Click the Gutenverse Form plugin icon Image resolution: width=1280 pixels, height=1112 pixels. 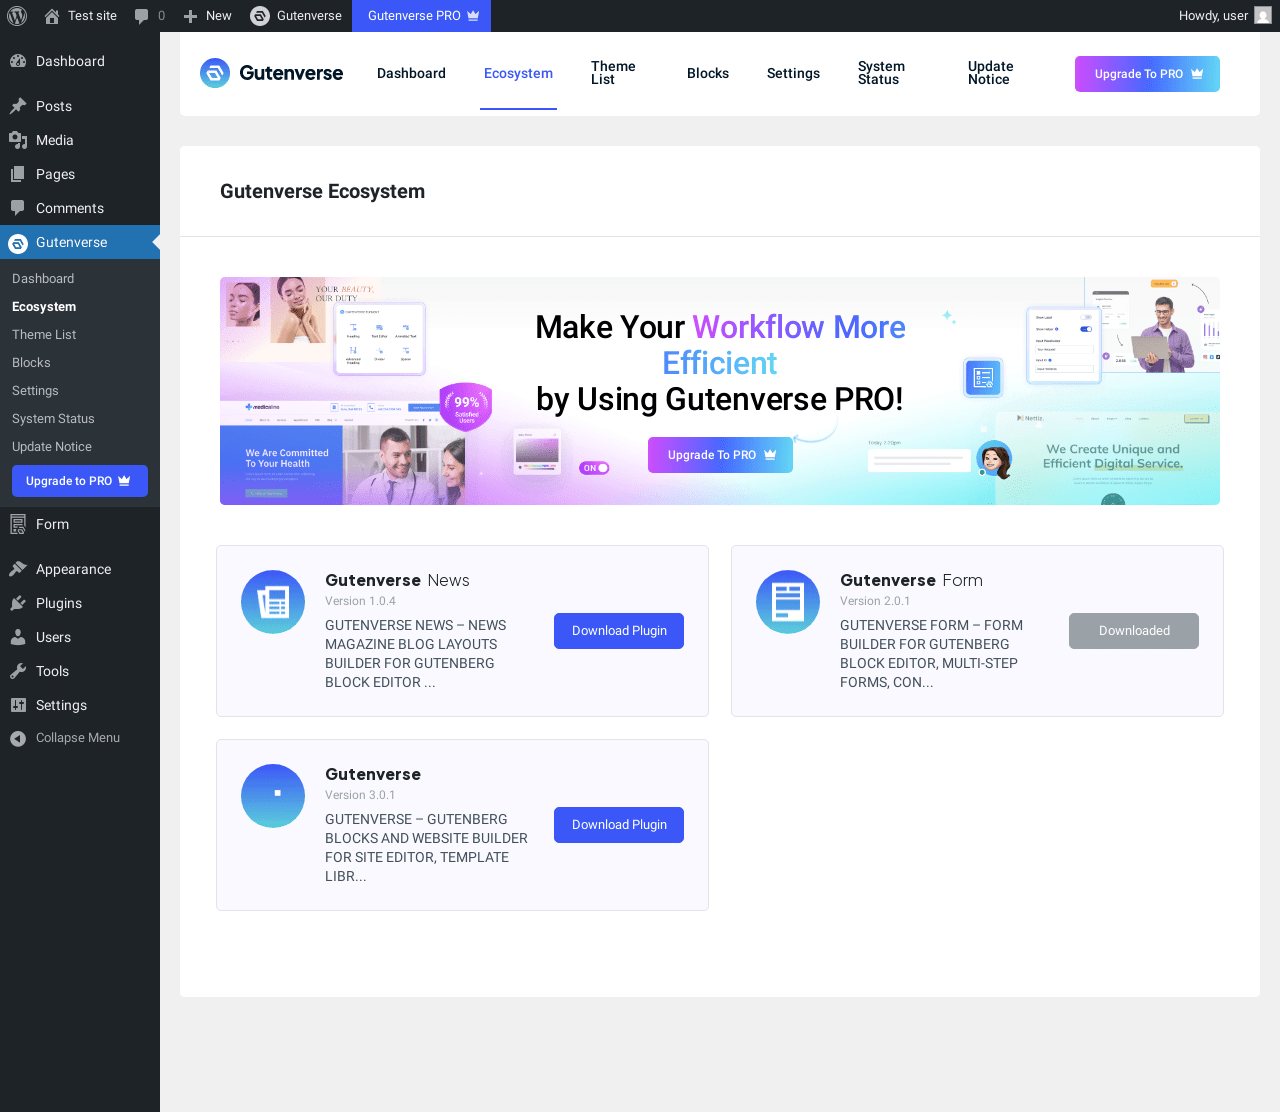(x=788, y=602)
